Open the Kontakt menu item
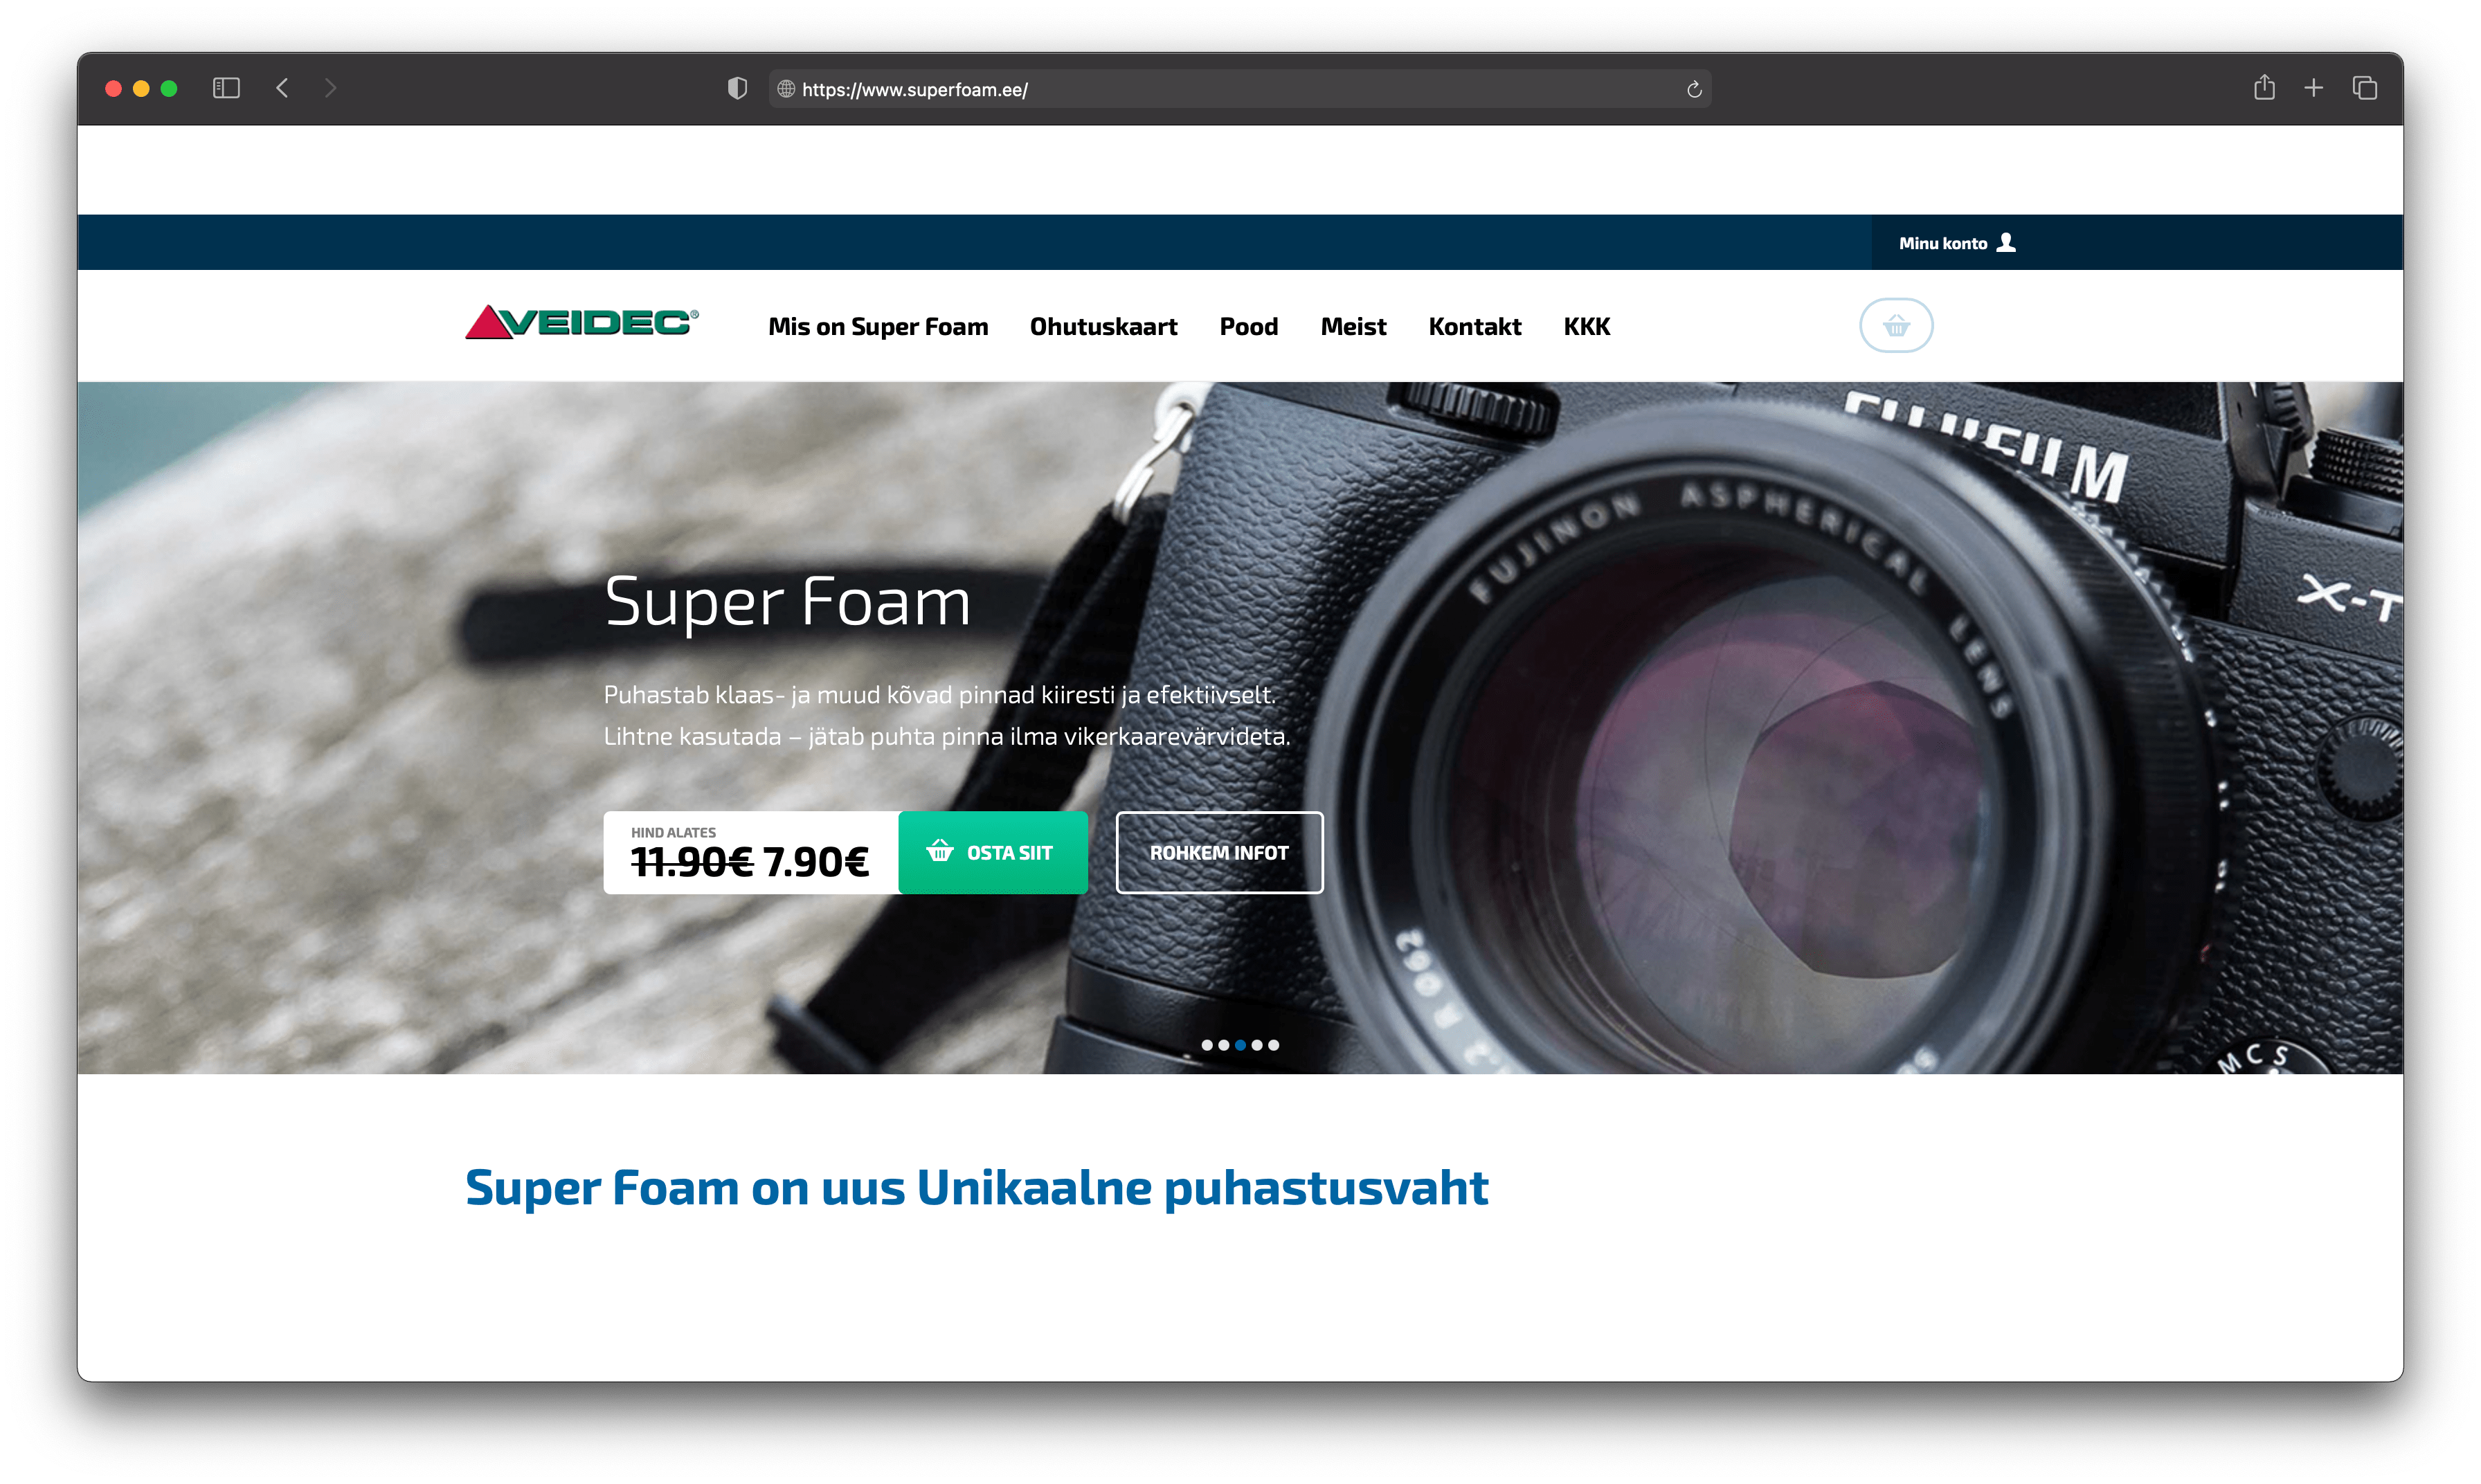 tap(1474, 326)
